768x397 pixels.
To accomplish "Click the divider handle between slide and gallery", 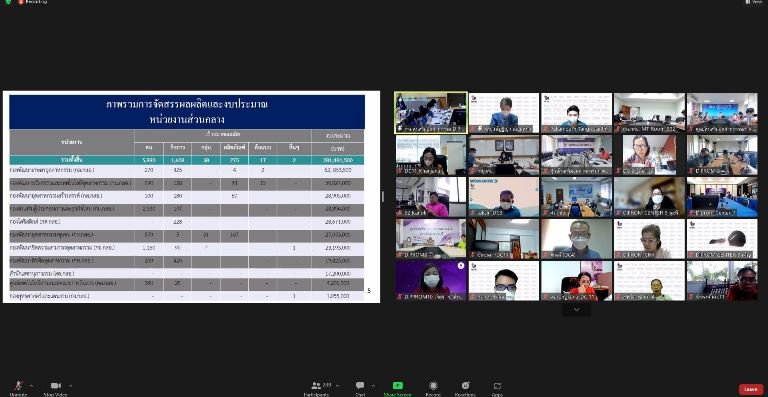I will click(383, 197).
